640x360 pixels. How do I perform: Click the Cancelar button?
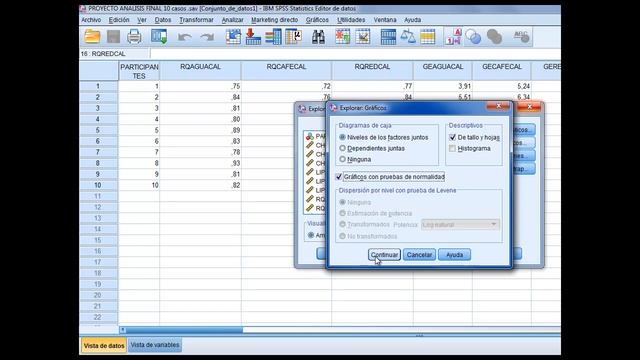point(419,254)
